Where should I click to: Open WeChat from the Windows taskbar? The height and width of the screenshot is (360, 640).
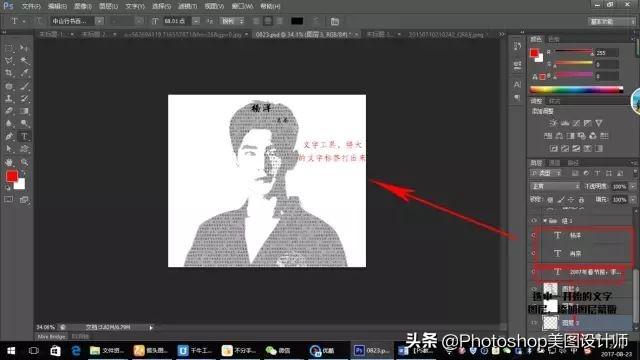coord(278,350)
